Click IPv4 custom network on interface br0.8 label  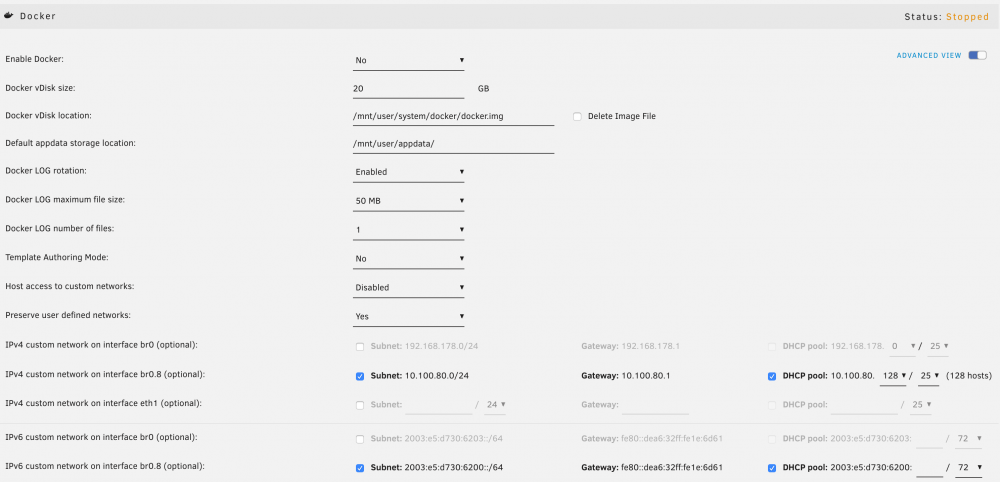(x=106, y=374)
